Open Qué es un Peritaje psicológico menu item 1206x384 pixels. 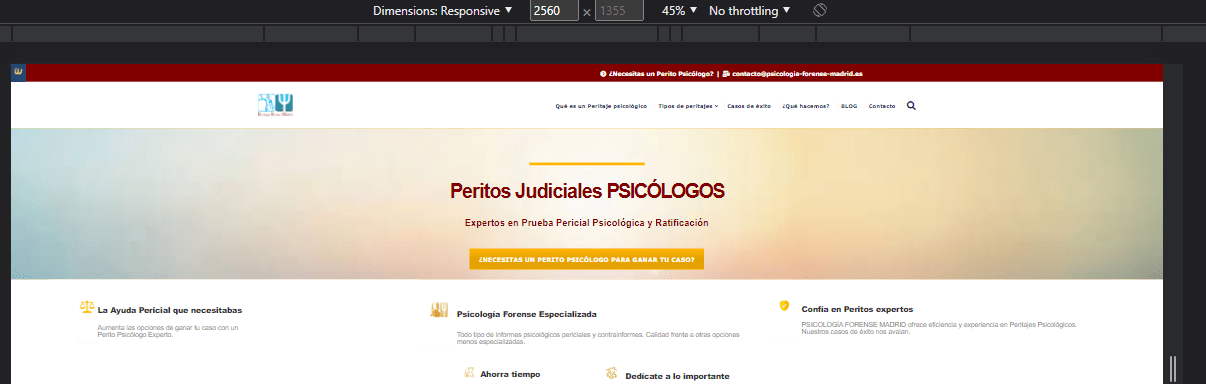[x=601, y=105]
